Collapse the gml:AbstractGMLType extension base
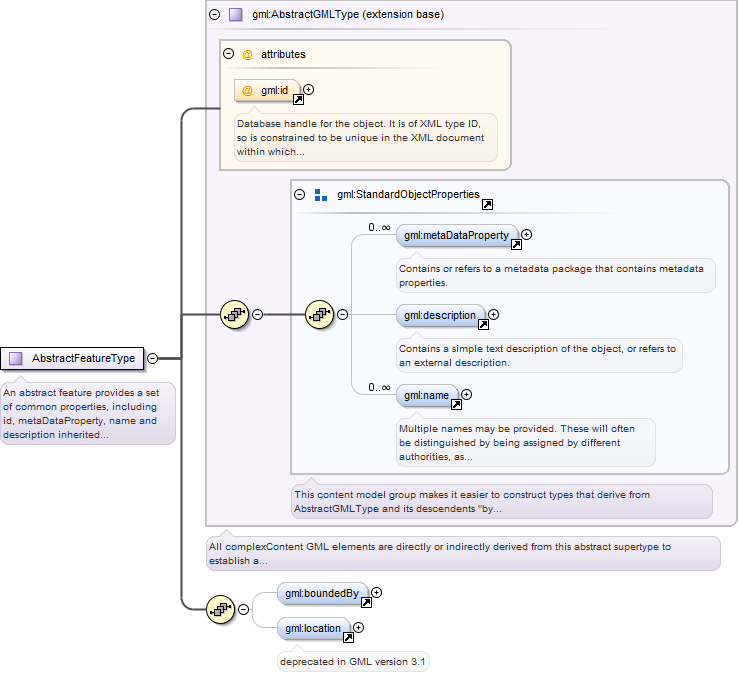Viewport: 739px width, 675px height. click(x=214, y=15)
